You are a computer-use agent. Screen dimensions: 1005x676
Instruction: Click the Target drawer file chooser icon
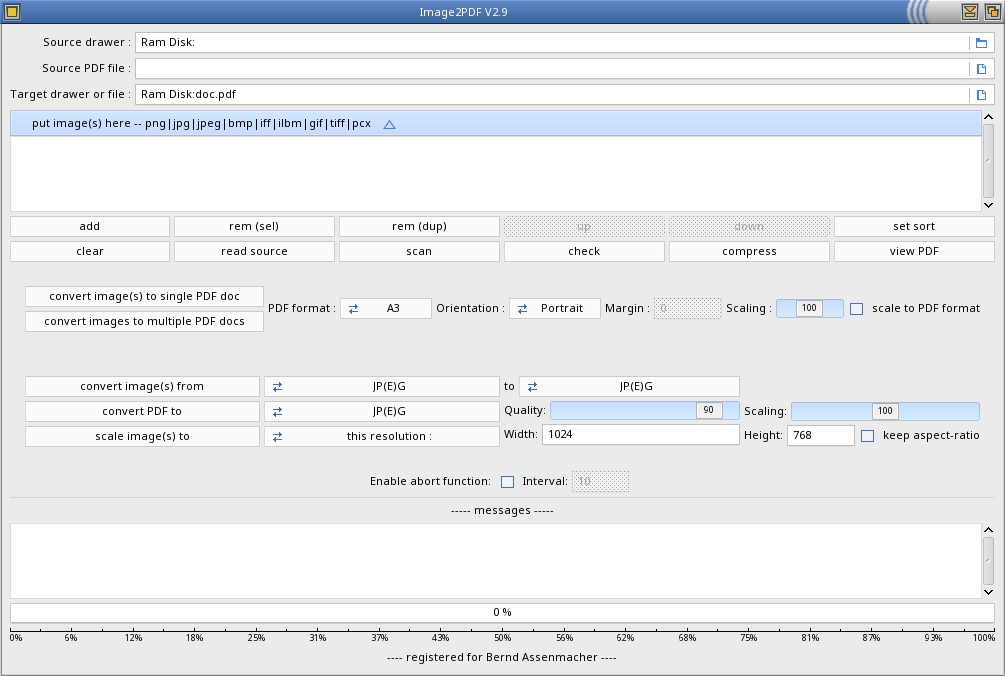point(981,95)
